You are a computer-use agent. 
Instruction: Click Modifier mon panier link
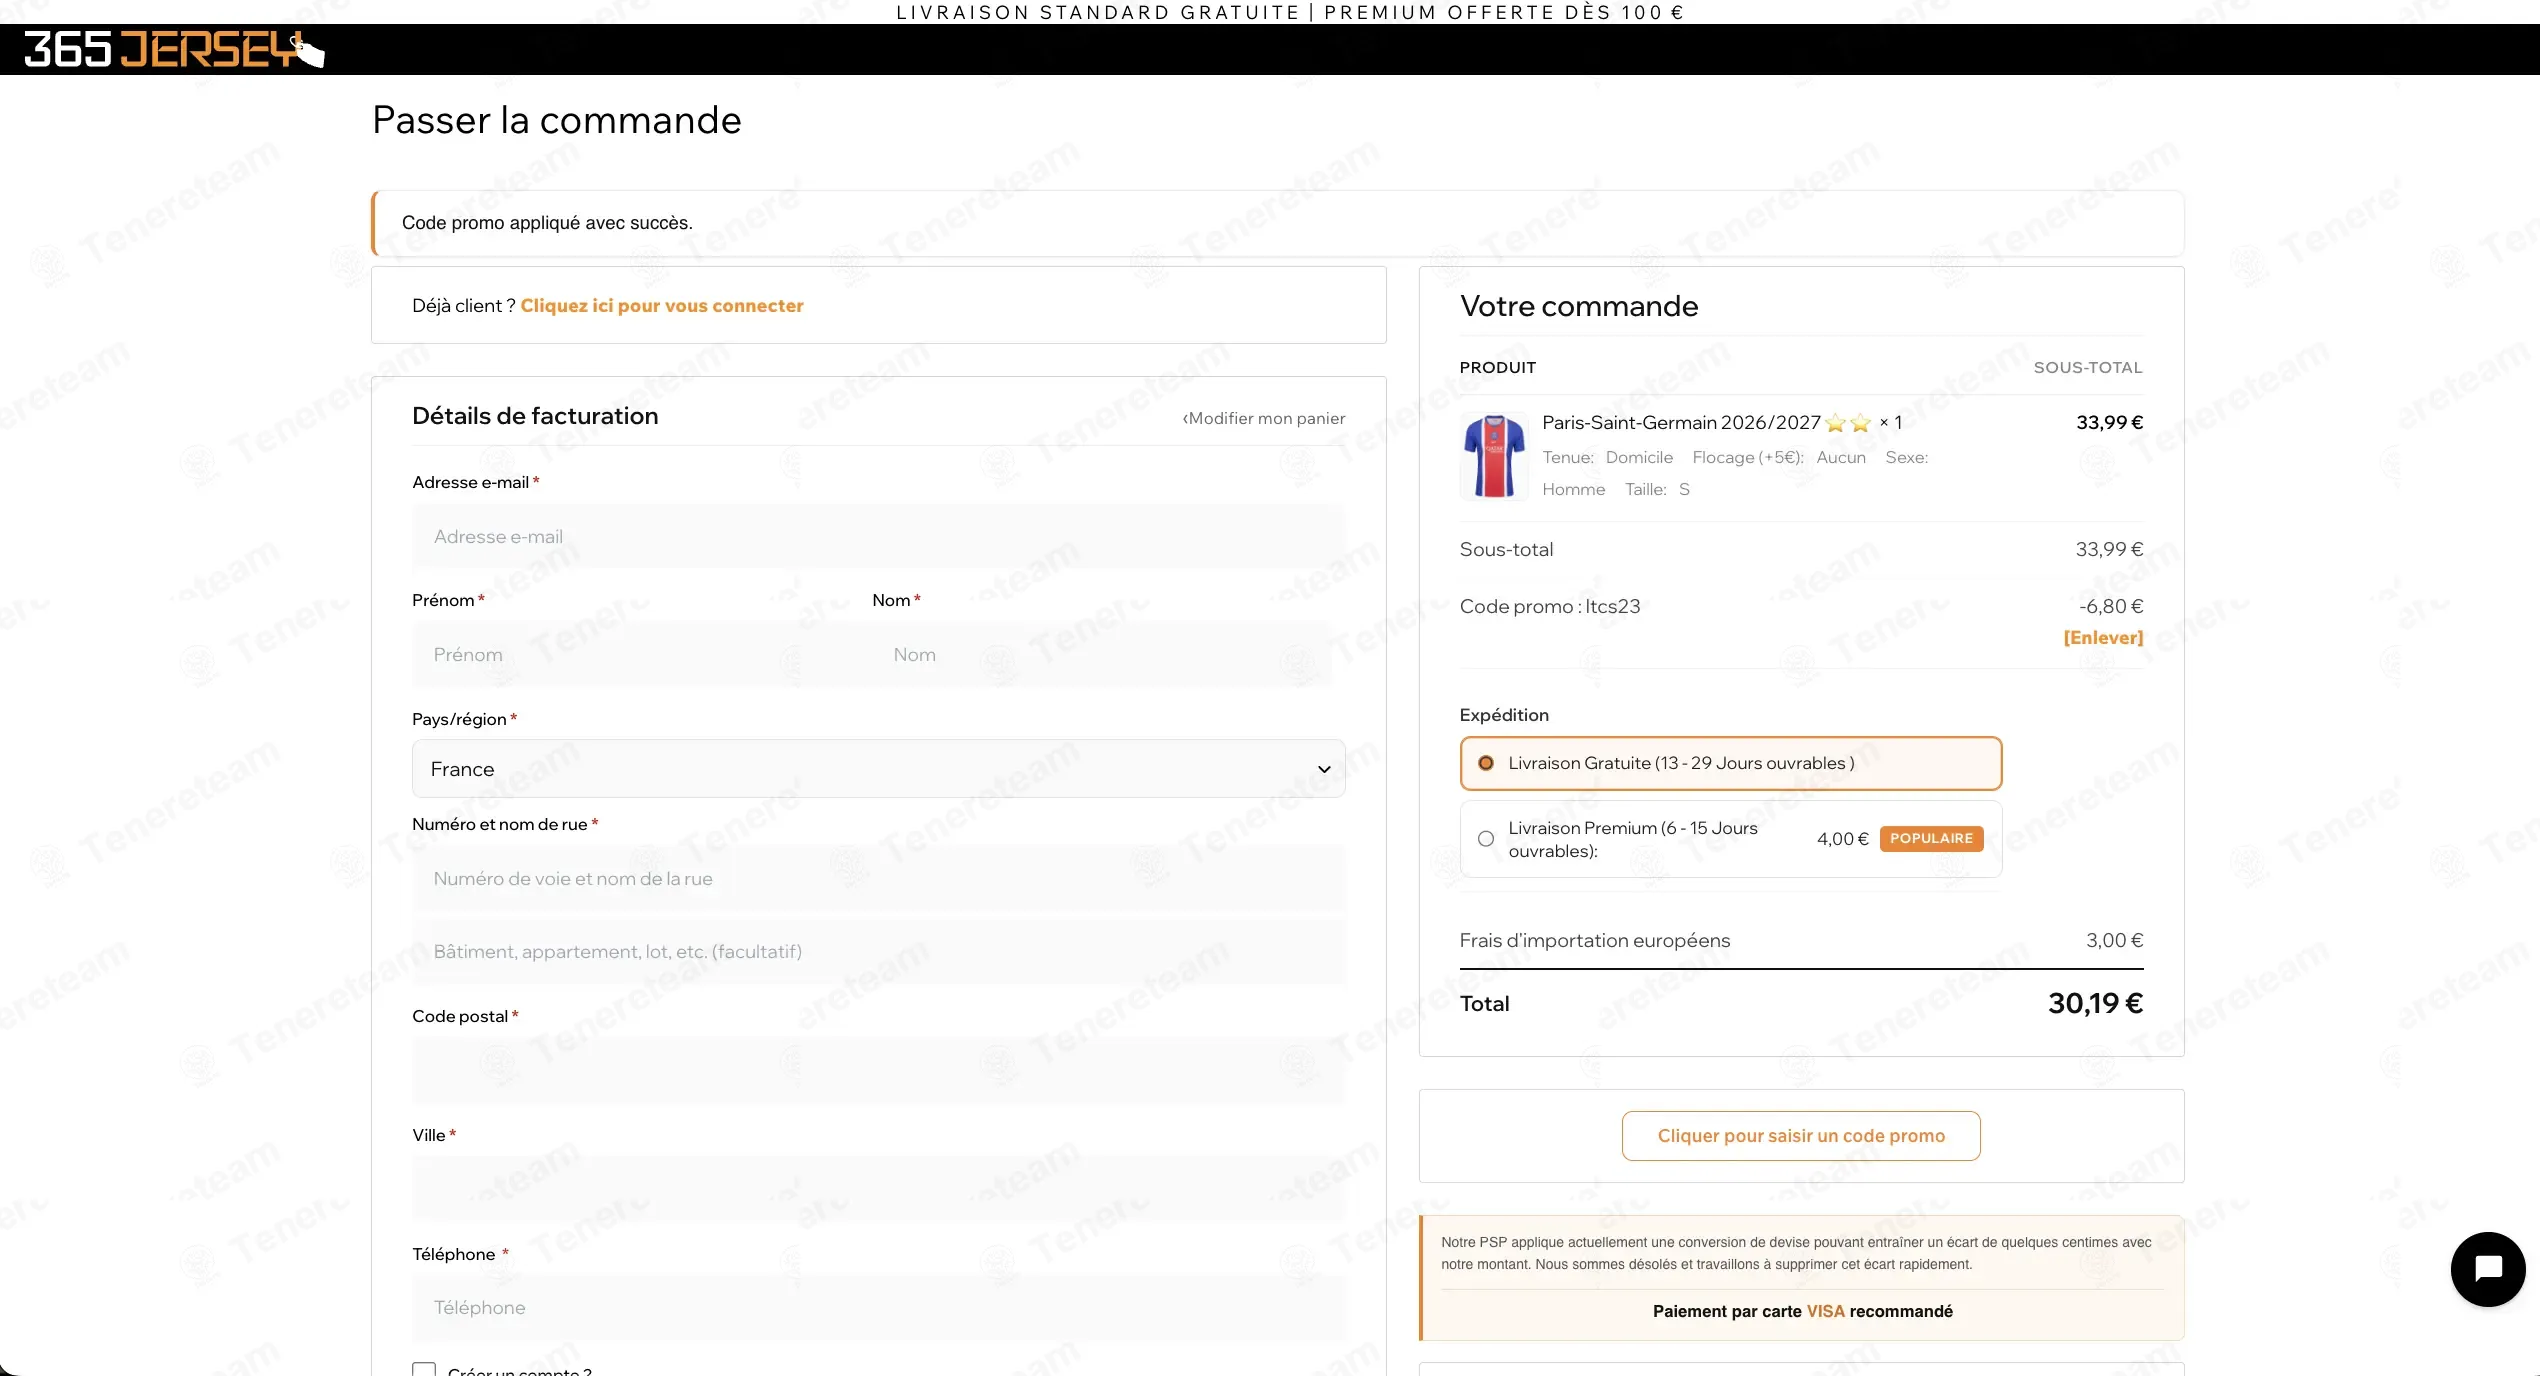pyautogui.click(x=1264, y=418)
